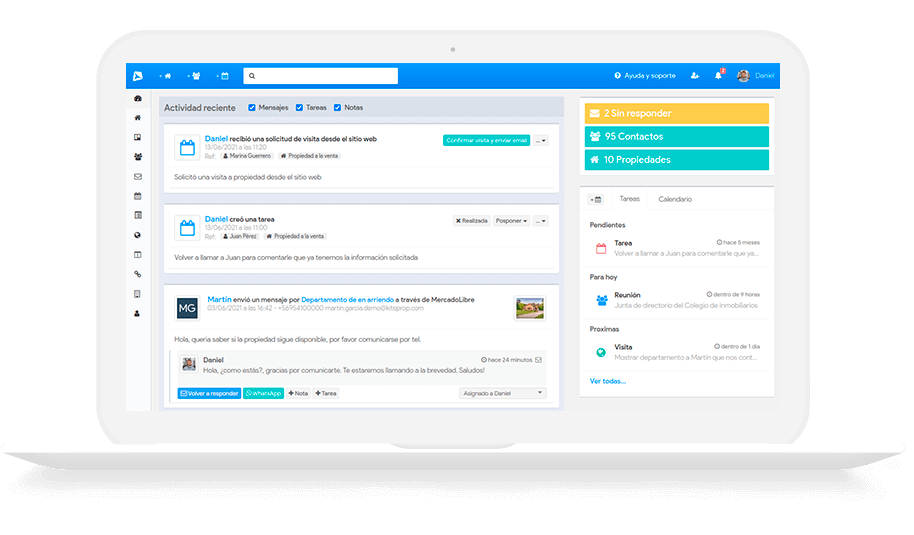This screenshot has width=914, height=535.
Task: Mark task as Realizada
Action: pyautogui.click(x=472, y=221)
